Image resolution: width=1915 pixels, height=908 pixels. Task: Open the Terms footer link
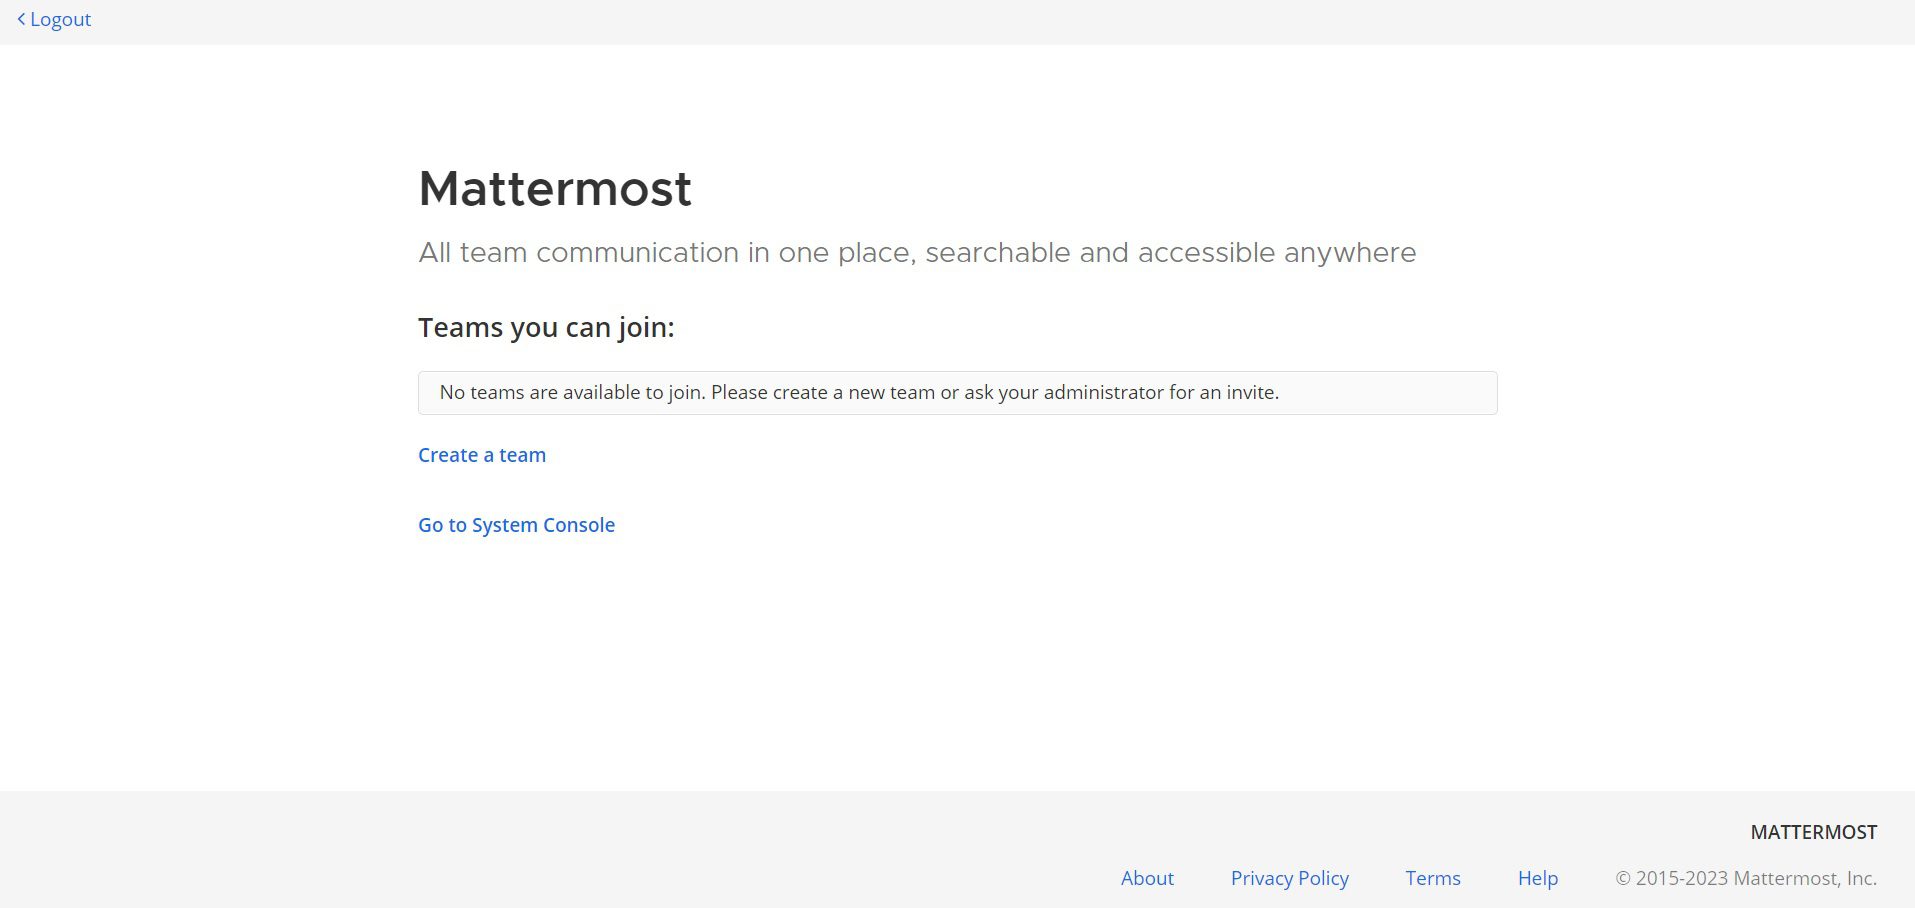1433,878
